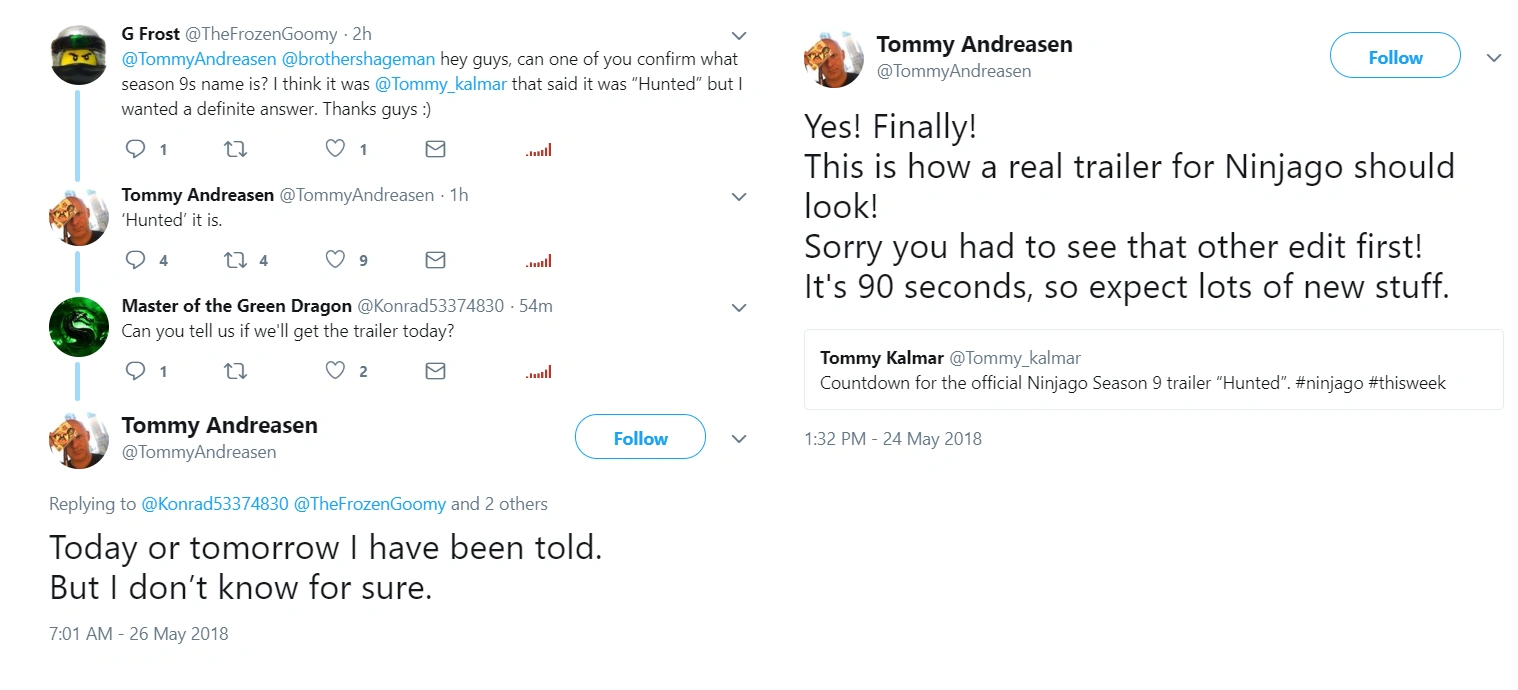Expand options chevron on Master of Green Dragon tweet
The width and height of the screenshot is (1518, 690).
click(740, 307)
